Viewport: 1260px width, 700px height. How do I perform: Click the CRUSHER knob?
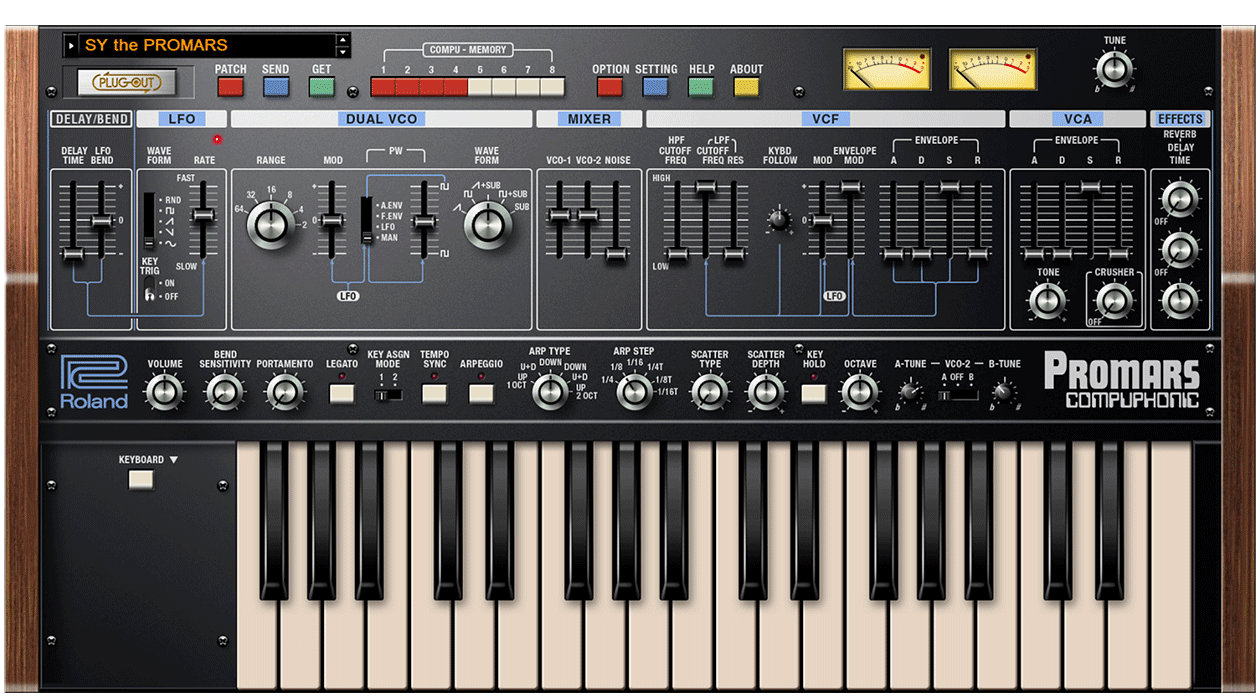[1114, 300]
